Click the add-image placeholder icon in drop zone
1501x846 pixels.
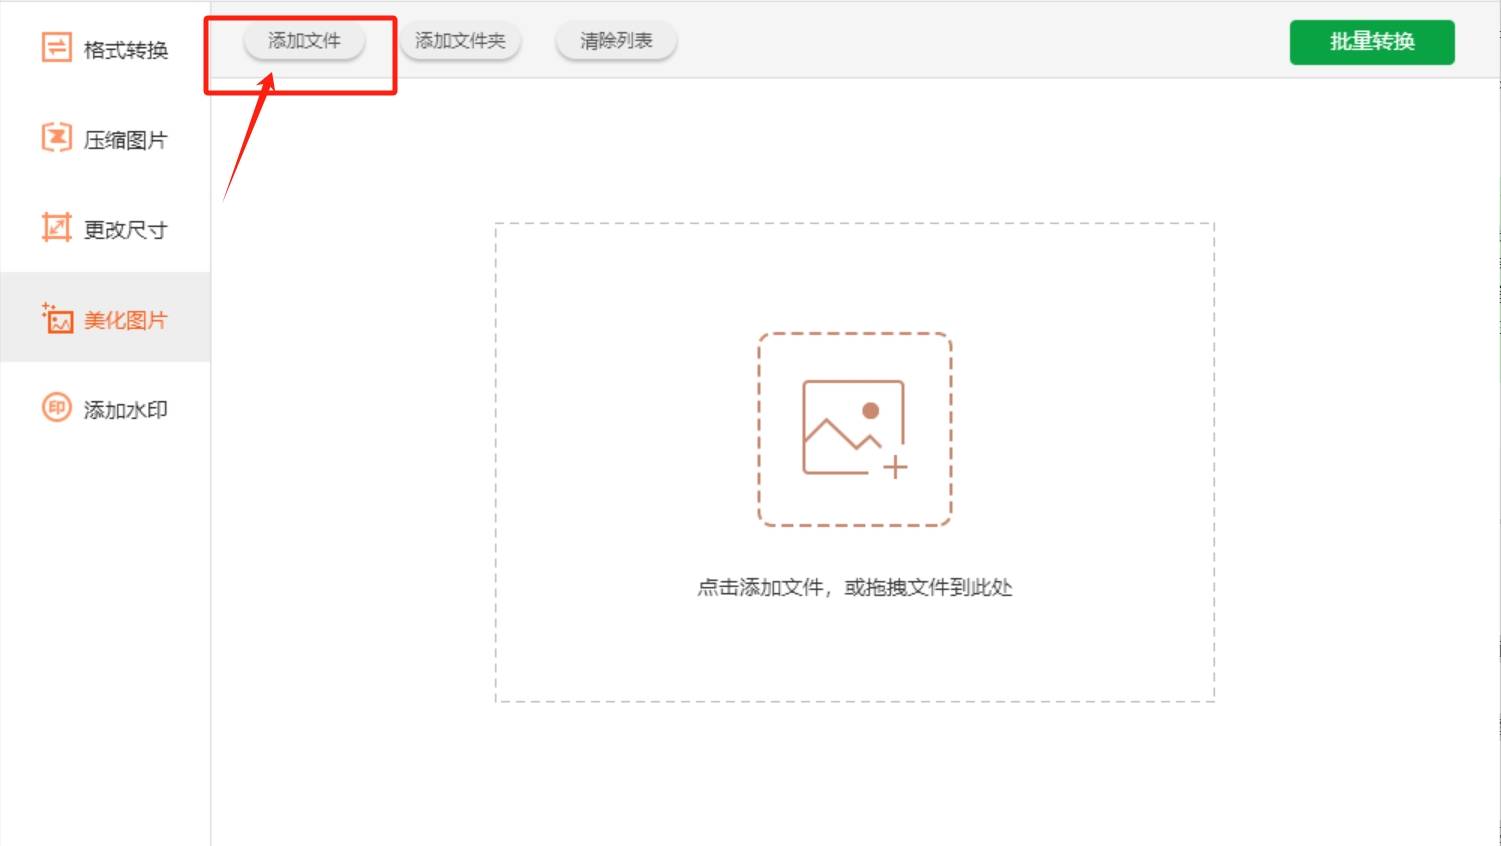tap(855, 429)
